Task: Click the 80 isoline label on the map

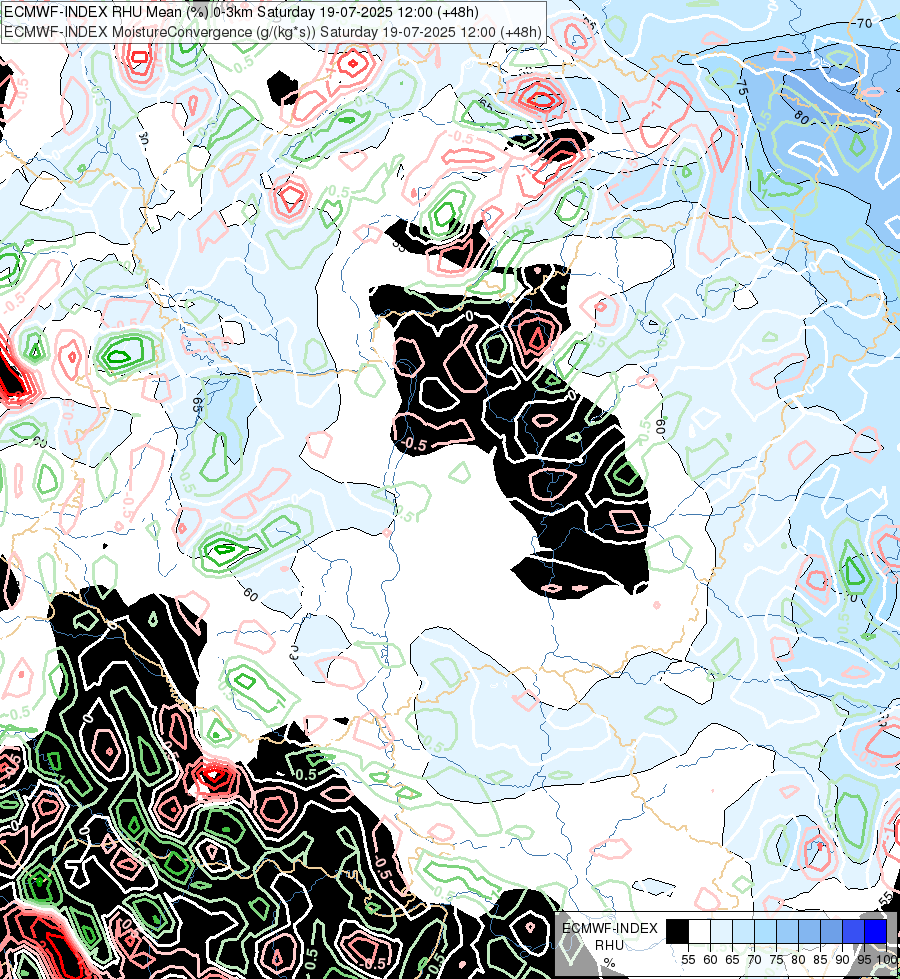Action: pyautogui.click(x=802, y=117)
